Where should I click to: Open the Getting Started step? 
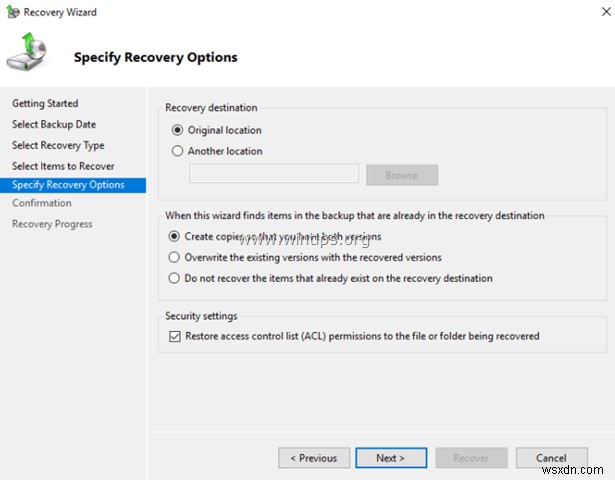coord(45,103)
